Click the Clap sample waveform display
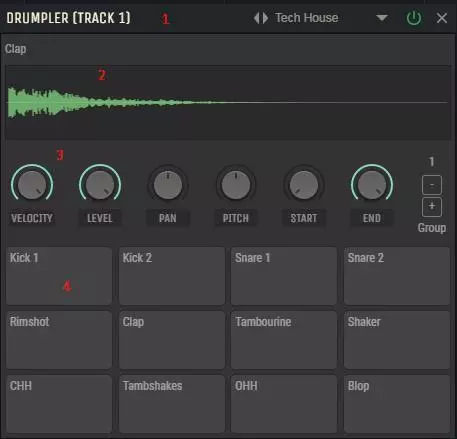457x439 pixels. (228, 102)
